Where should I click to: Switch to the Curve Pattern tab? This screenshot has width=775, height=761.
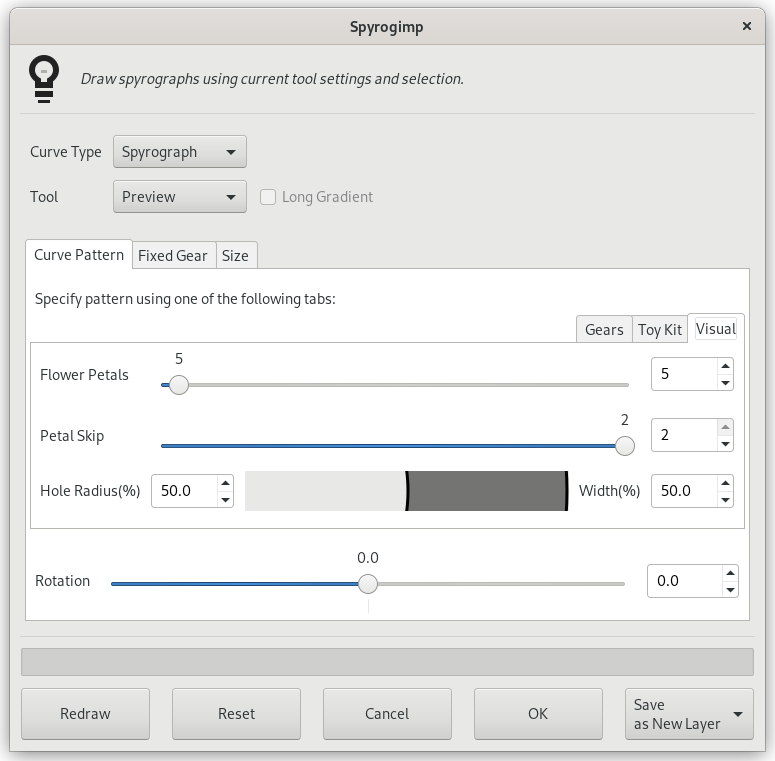pyautogui.click(x=79, y=255)
